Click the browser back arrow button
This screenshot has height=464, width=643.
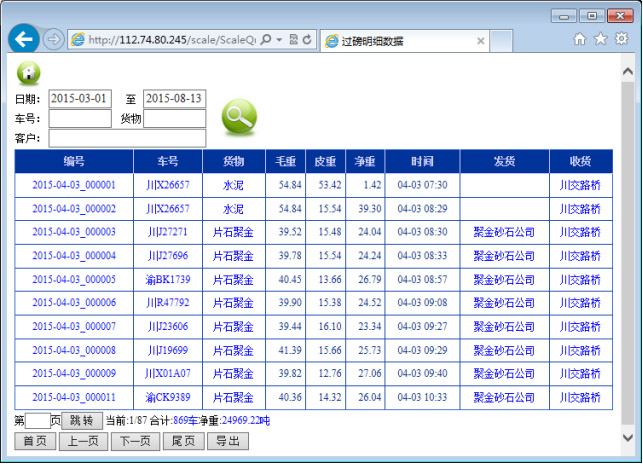[x=23, y=39]
